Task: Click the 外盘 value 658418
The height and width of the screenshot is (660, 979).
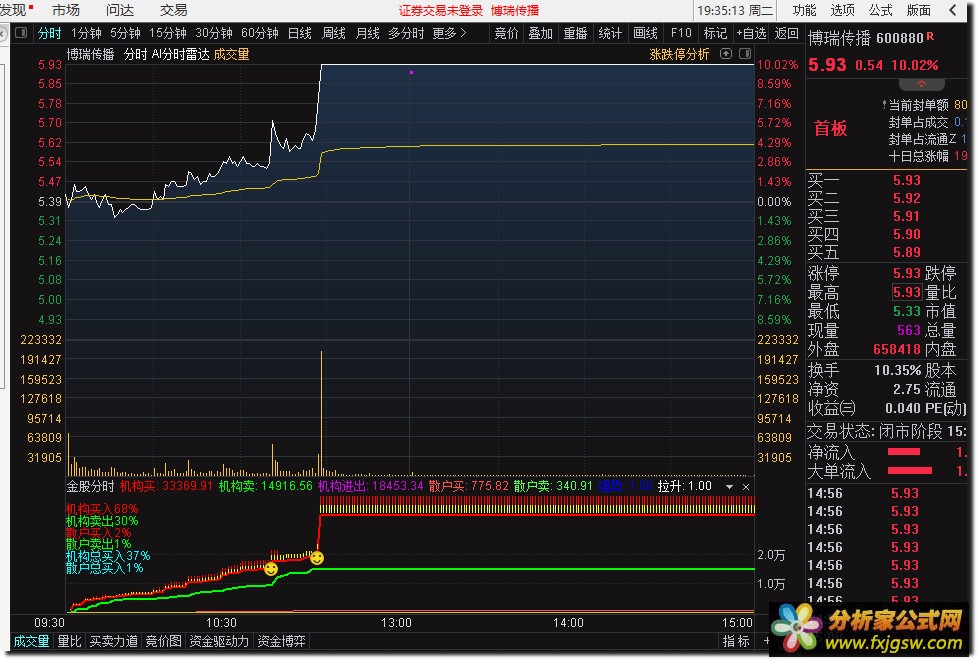Action: (897, 349)
